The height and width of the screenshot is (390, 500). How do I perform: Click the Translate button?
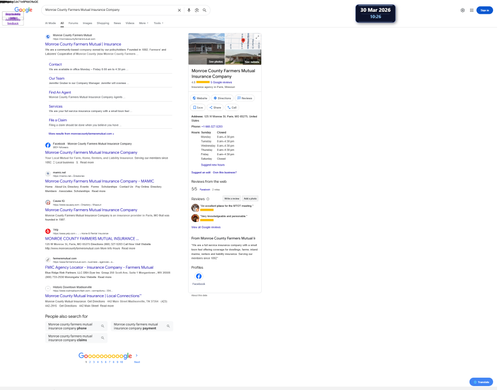pyautogui.click(x=481, y=382)
